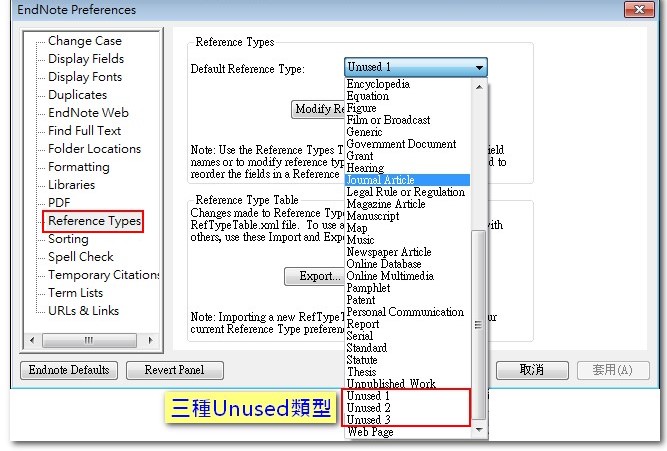Open URLs & Links preferences
The width and height of the screenshot is (667, 451).
click(83, 311)
